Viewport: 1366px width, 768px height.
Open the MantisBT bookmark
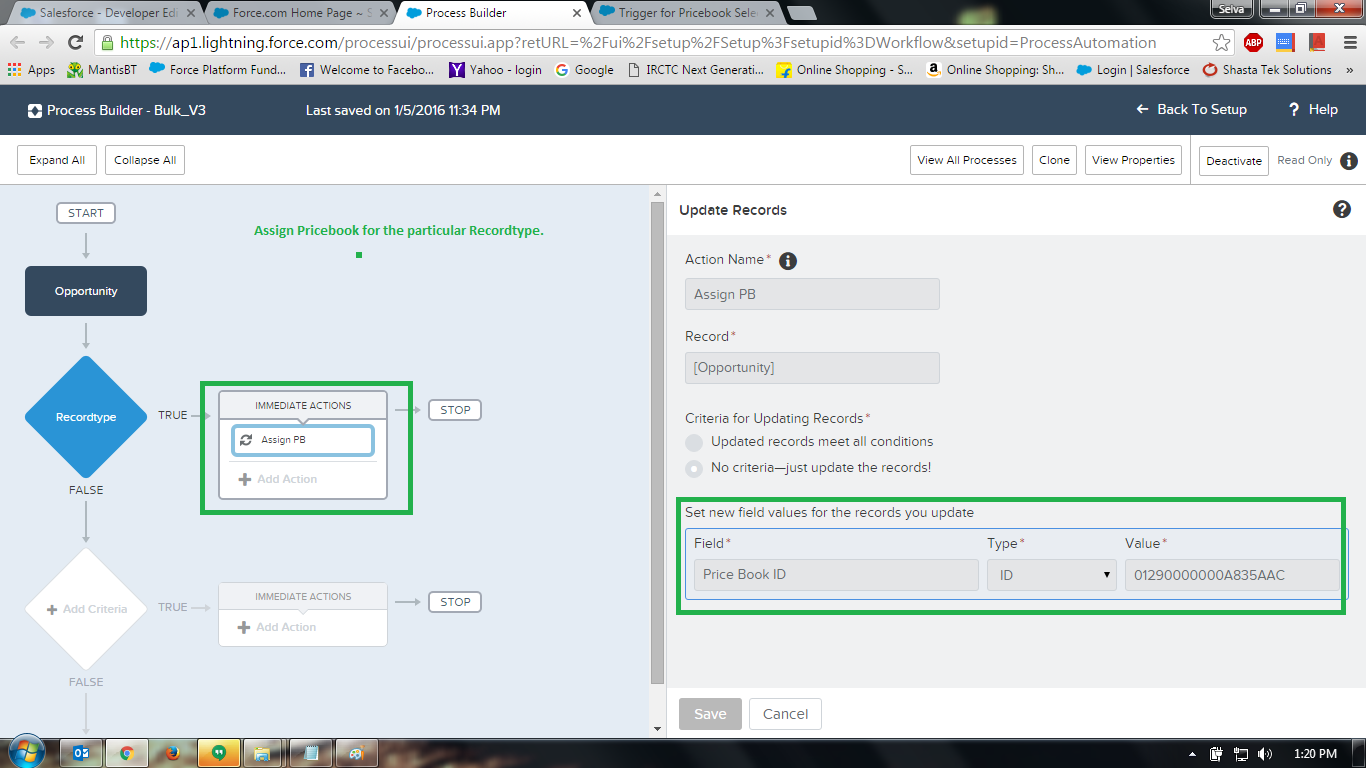coord(102,70)
